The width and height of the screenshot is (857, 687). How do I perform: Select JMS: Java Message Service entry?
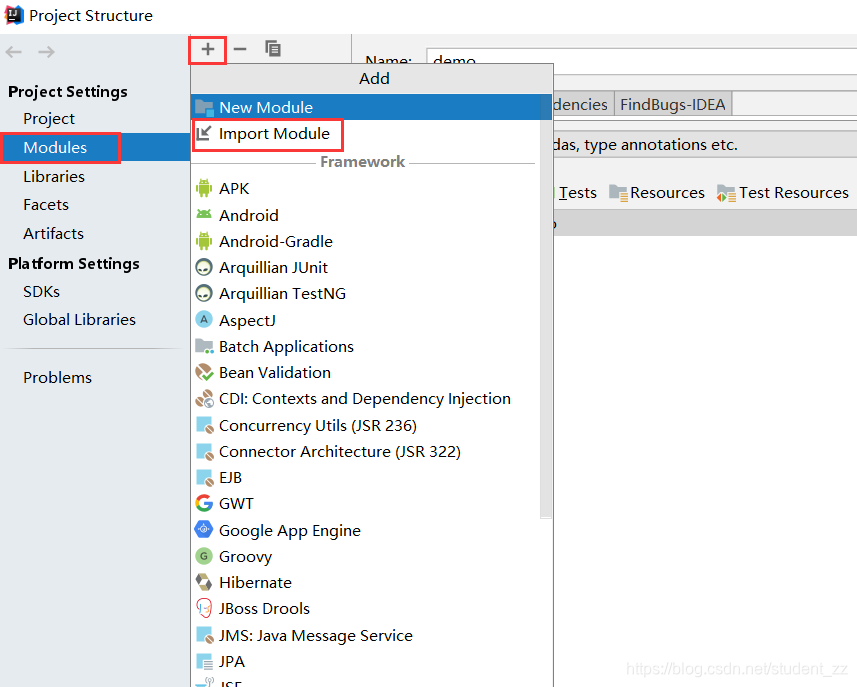tap(365, 636)
